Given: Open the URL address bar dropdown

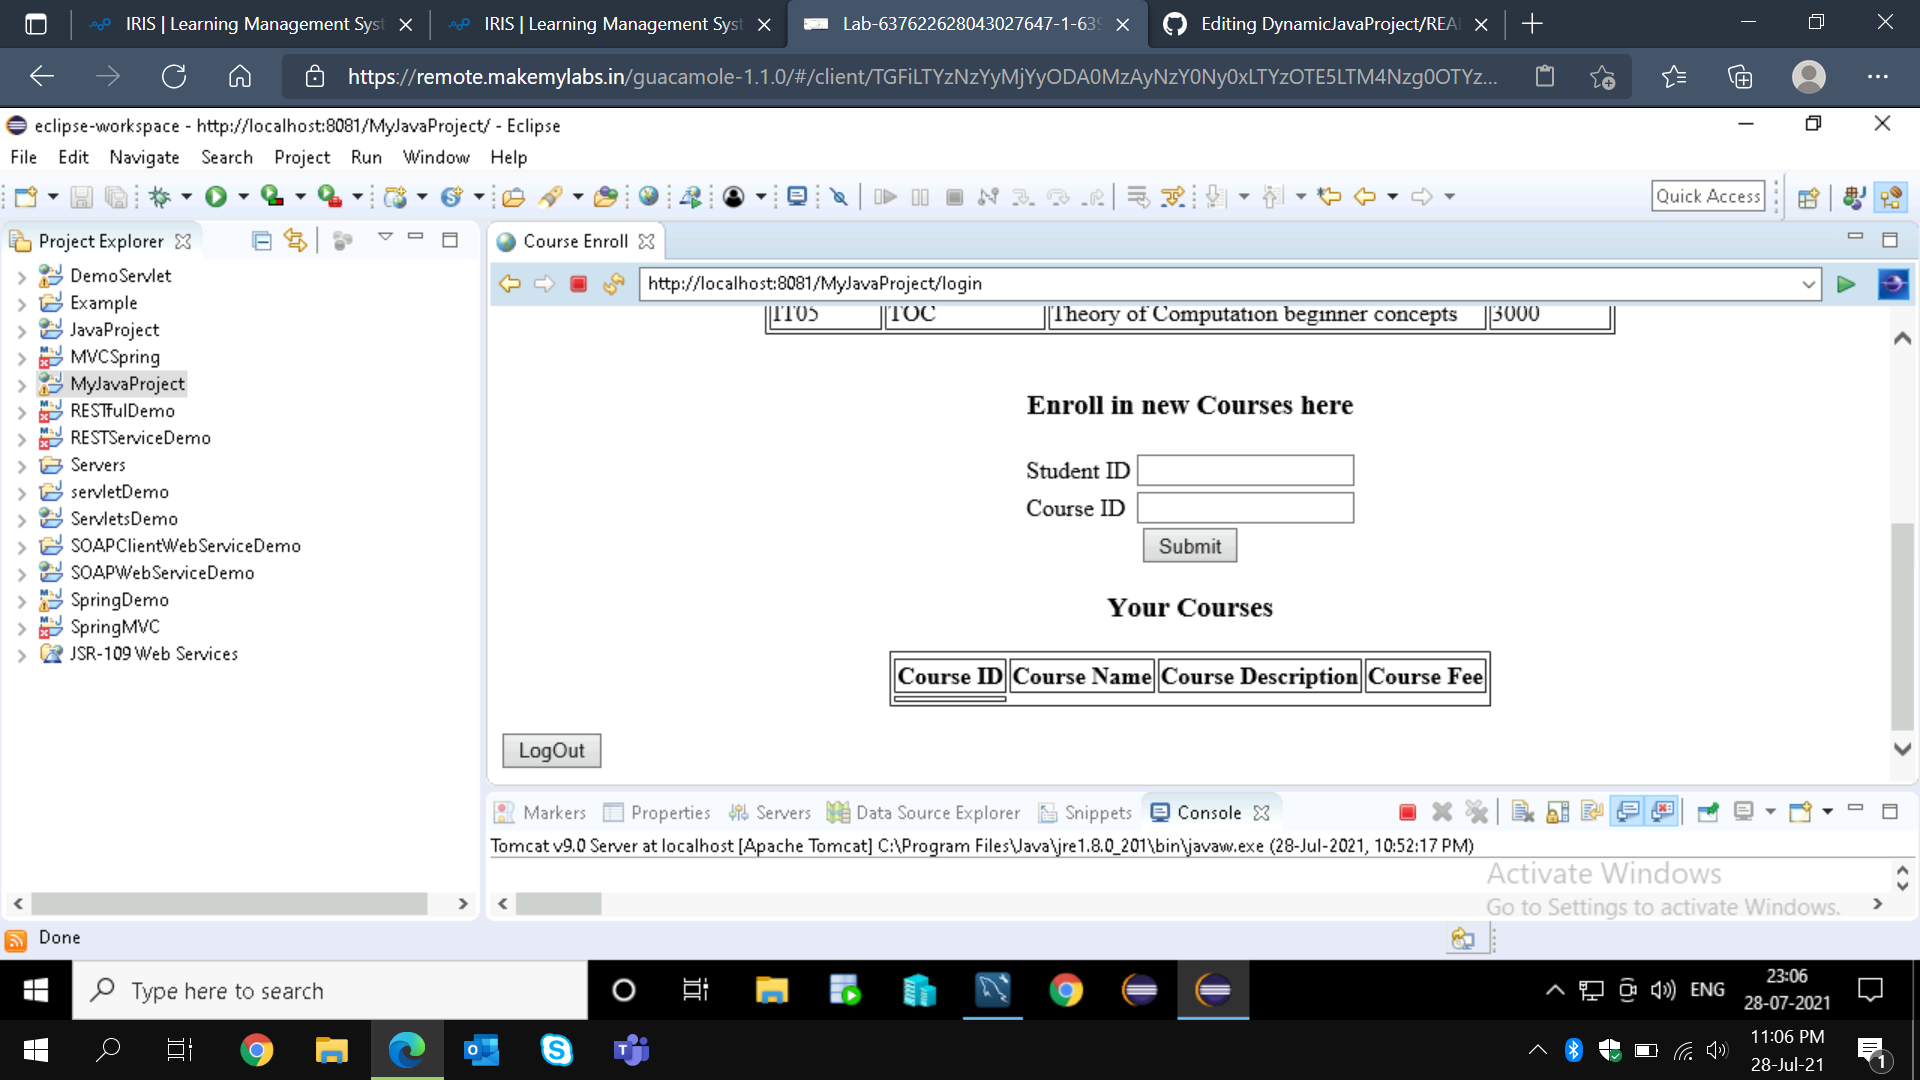Looking at the screenshot, I should point(1808,284).
